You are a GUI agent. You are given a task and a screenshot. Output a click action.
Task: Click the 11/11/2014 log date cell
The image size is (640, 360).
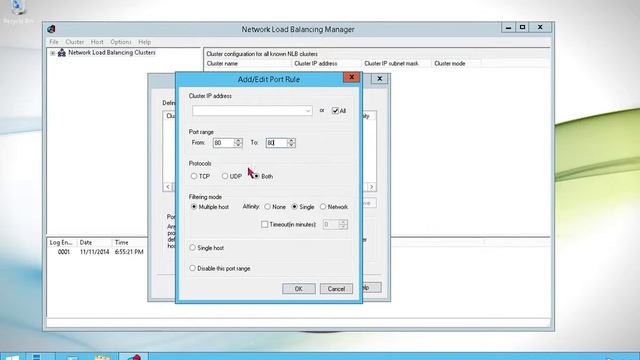tap(94, 252)
